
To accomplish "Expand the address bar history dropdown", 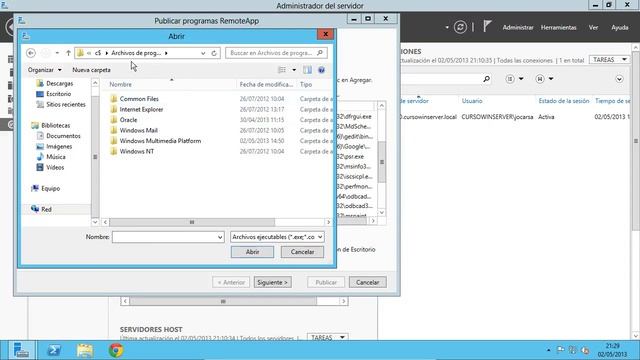I will coord(203,53).
